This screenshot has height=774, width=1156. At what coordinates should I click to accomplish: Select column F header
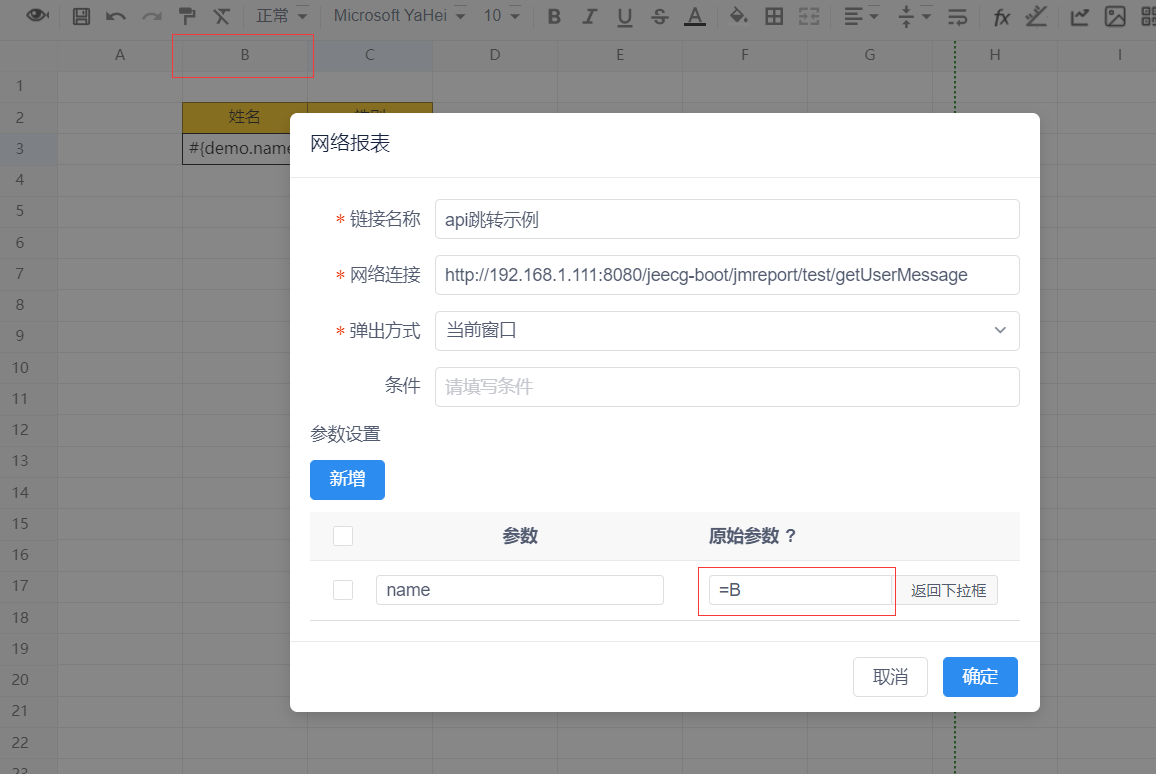click(x=745, y=55)
